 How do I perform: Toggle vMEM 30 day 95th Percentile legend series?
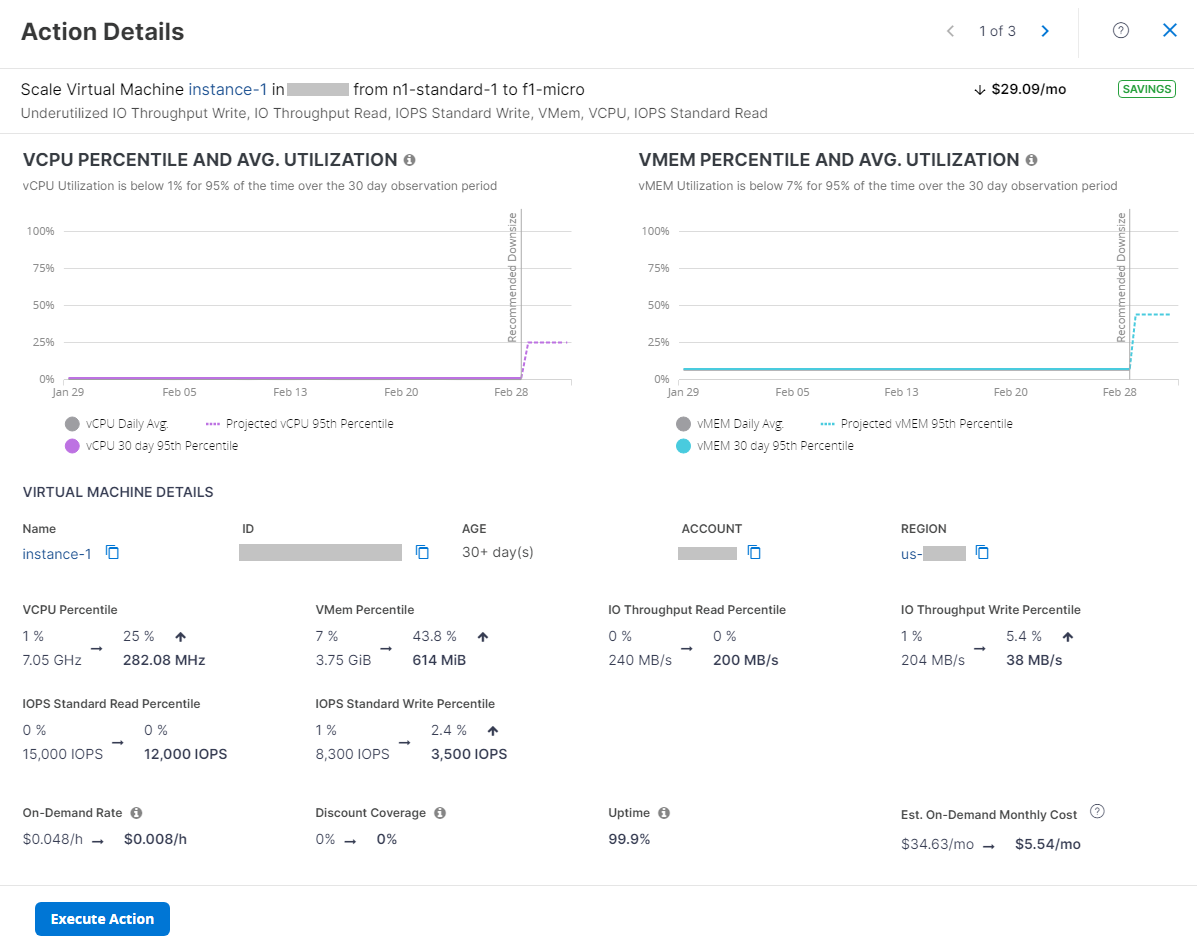tap(765, 446)
